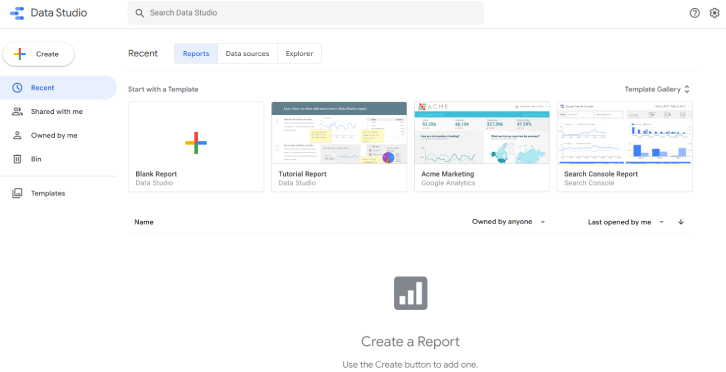Click the Google Analytics subtitle text
Screen dimensions: 726x372
(448, 183)
